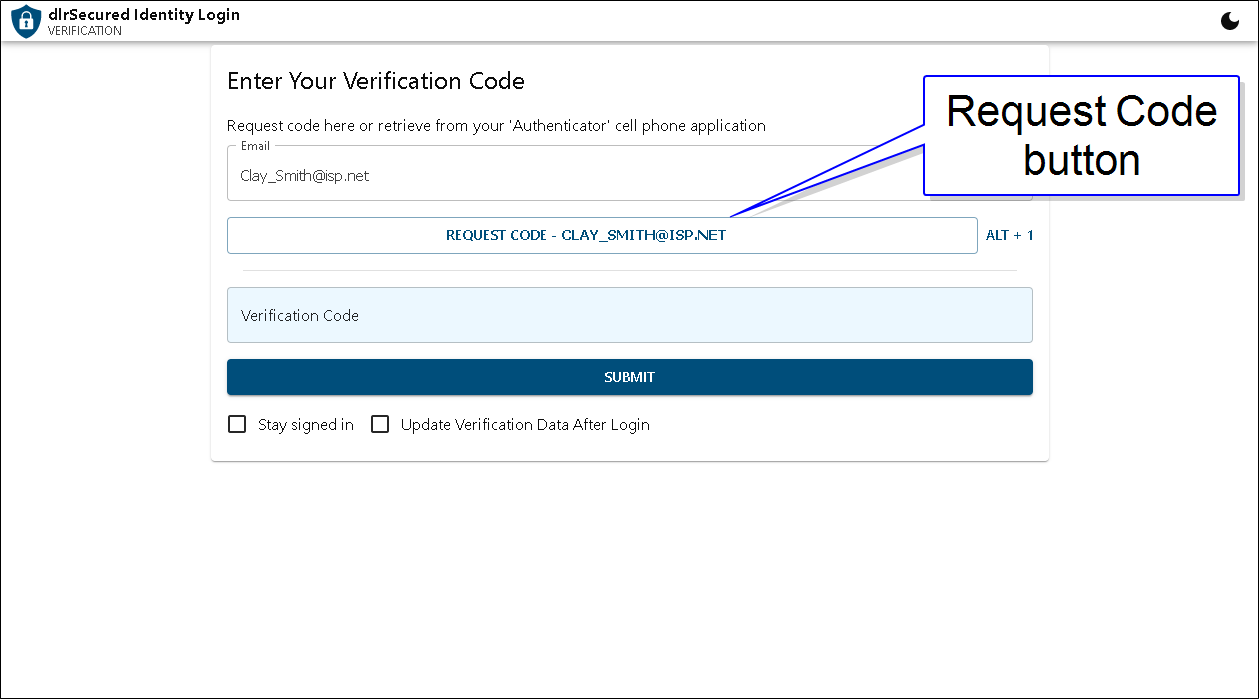The height and width of the screenshot is (699, 1259).
Task: Click the 'Stay signed in' label text
Action: pyautogui.click(x=305, y=425)
